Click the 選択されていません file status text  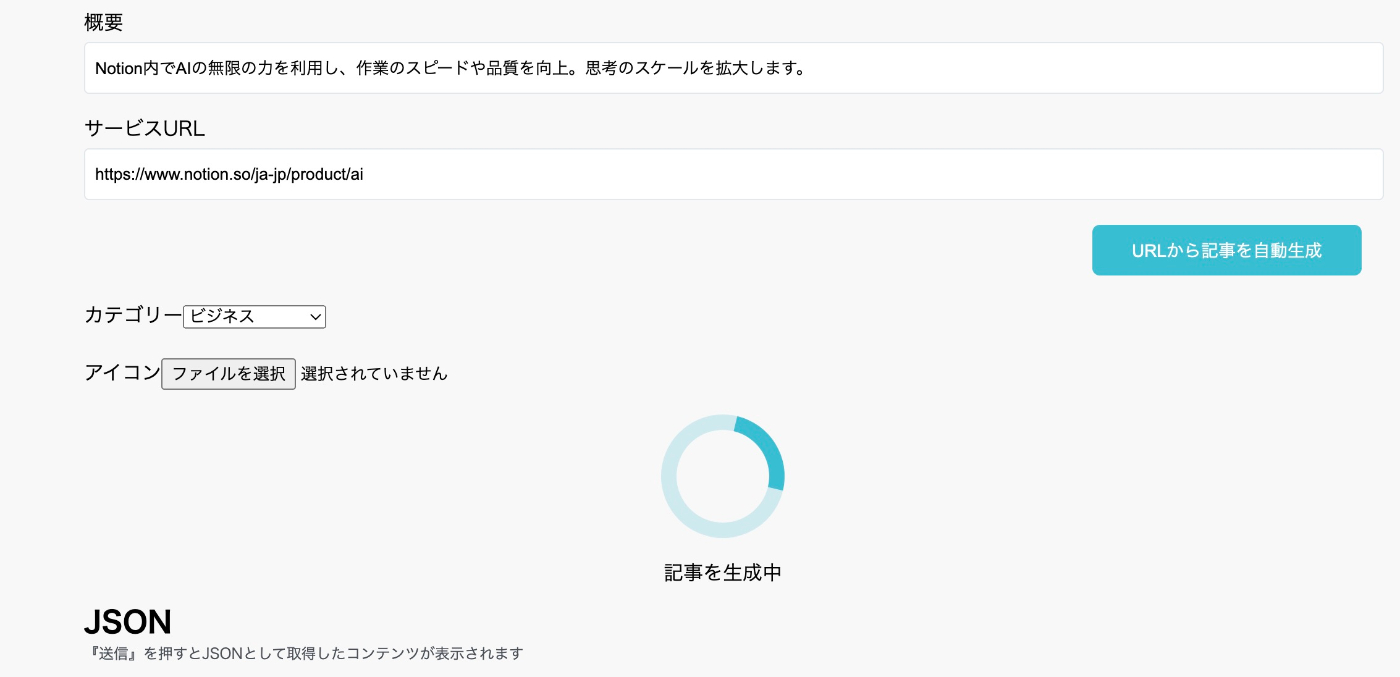tap(374, 374)
